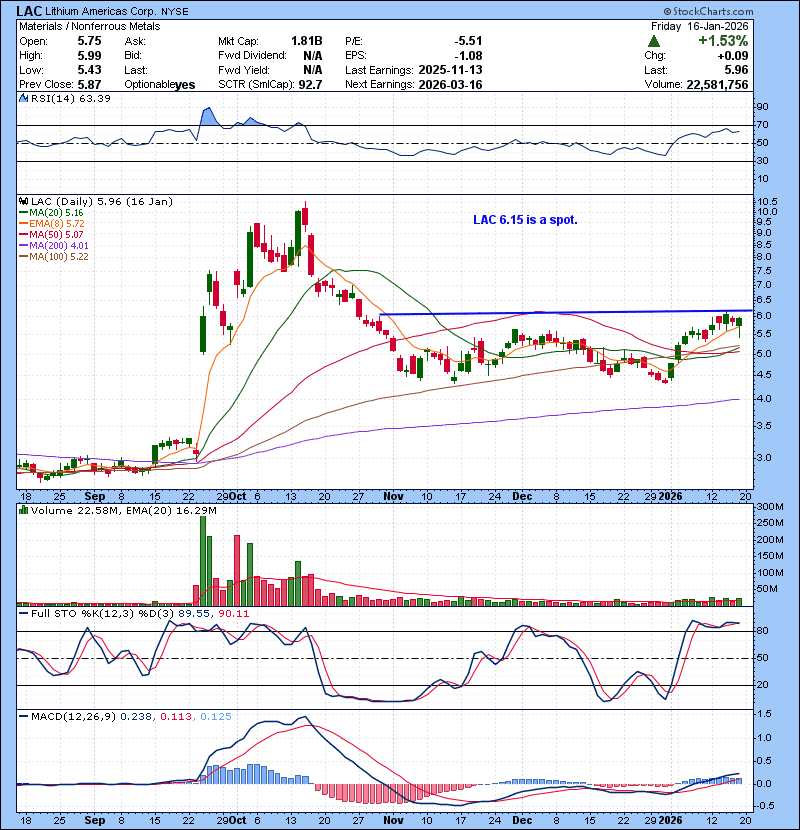Click the +1.53% percent change value

(x=723, y=41)
